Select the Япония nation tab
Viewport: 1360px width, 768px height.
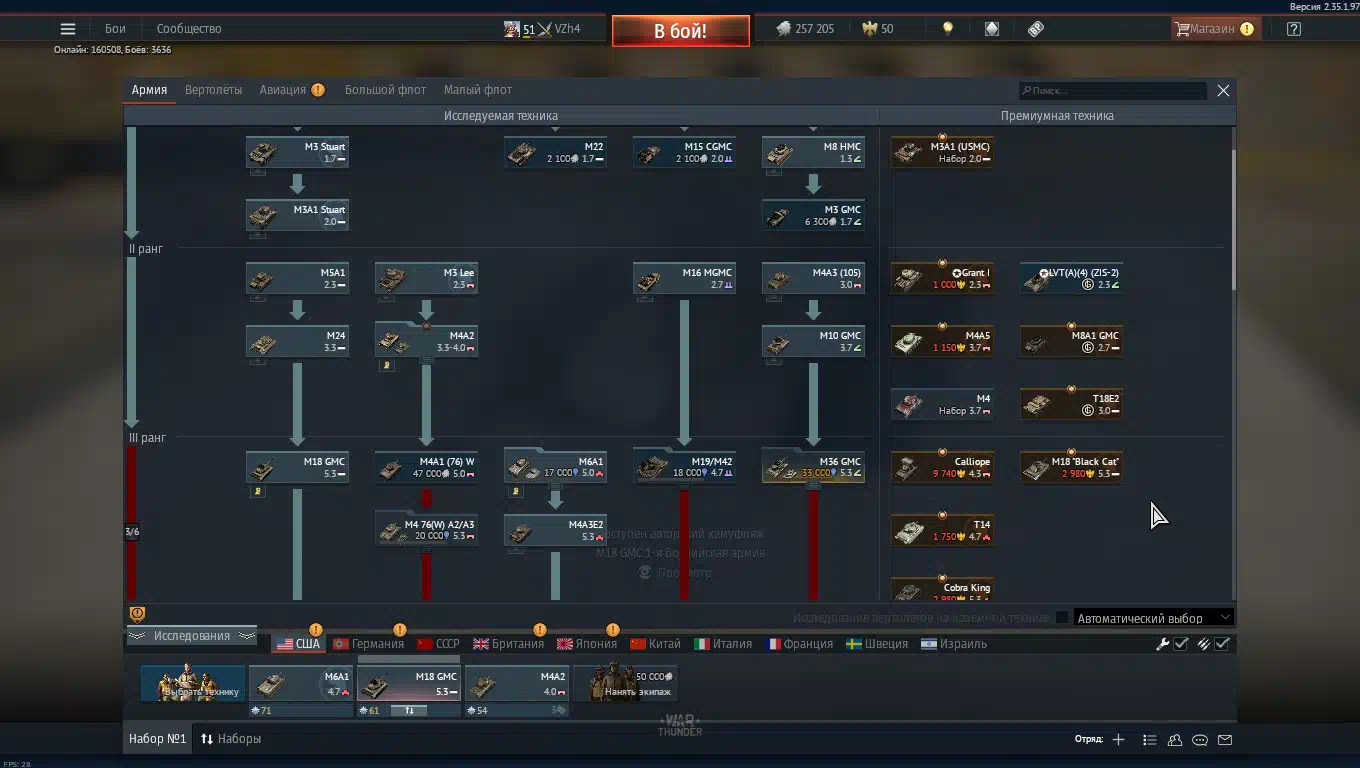tap(587, 644)
